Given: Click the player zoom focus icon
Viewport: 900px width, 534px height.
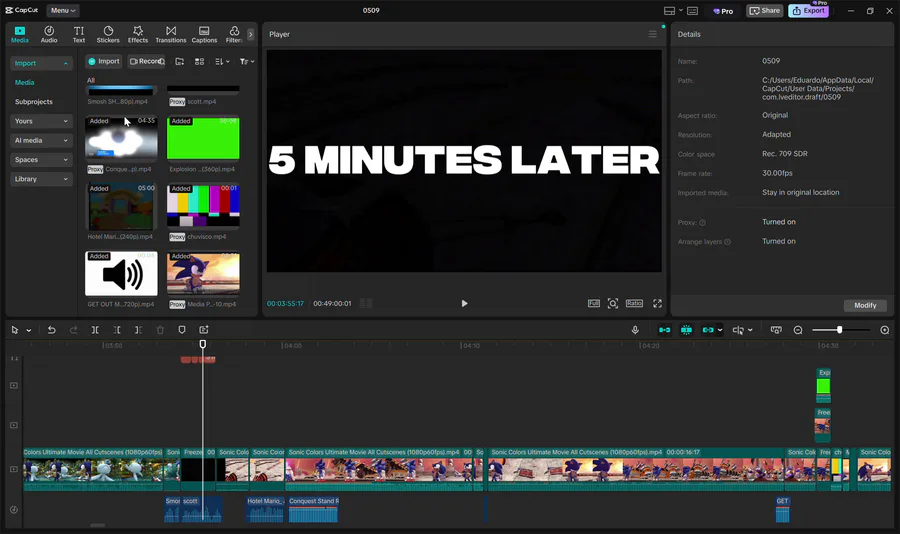Looking at the screenshot, I should point(613,303).
